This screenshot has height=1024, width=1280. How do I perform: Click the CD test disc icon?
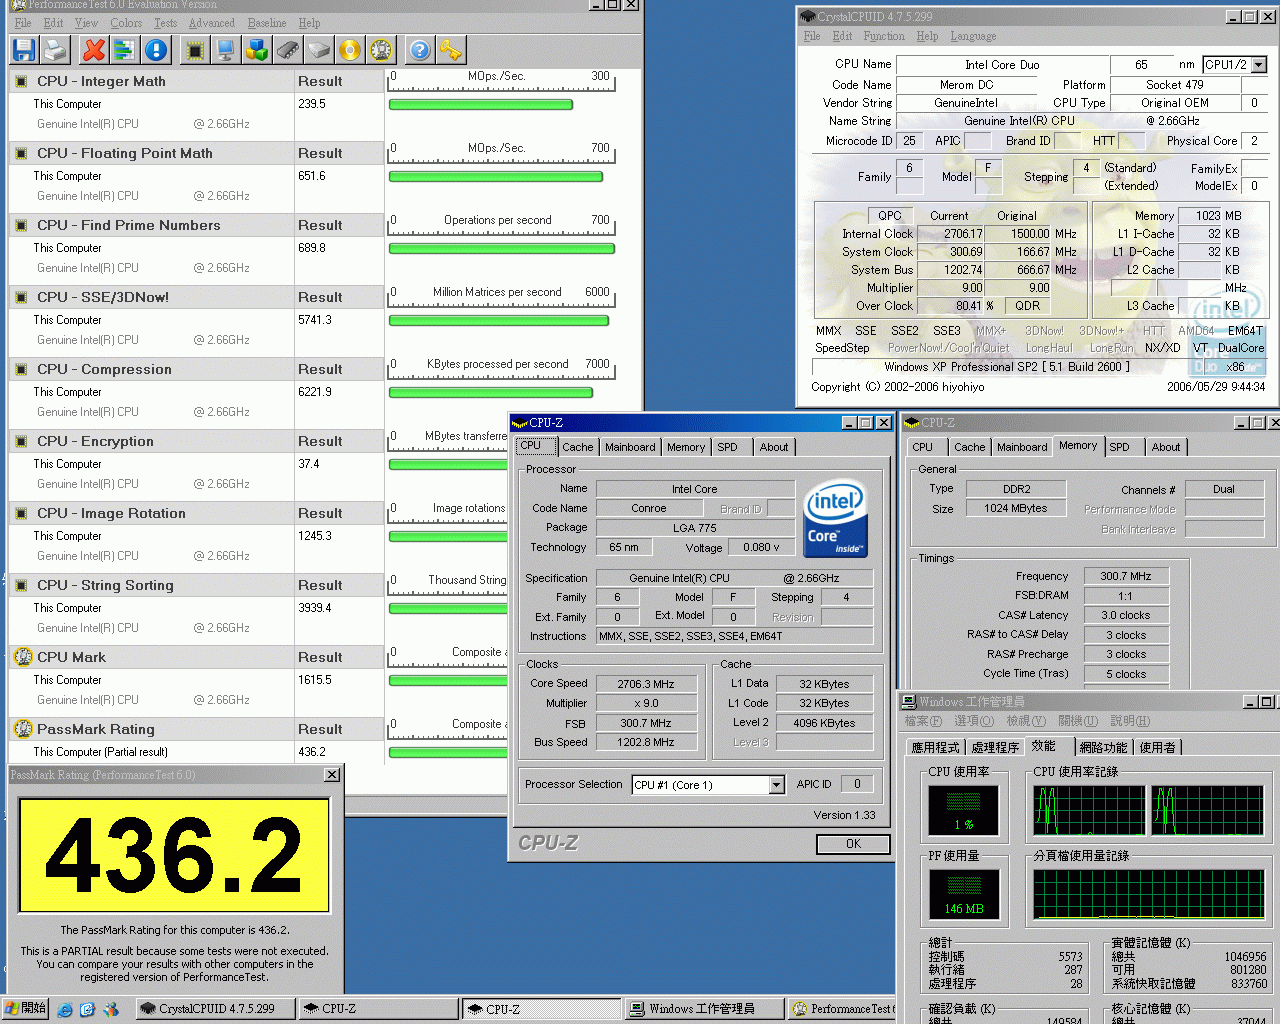tap(349, 50)
